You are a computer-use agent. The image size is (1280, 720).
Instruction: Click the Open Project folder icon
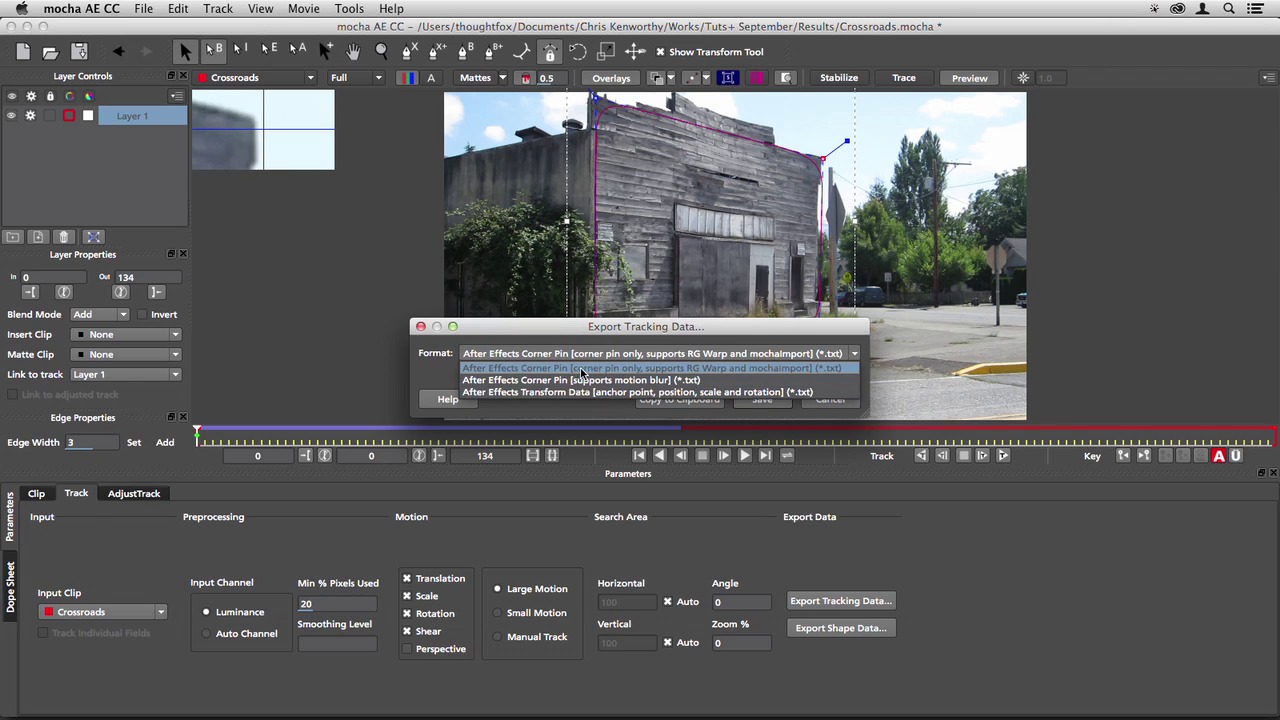click(x=50, y=52)
